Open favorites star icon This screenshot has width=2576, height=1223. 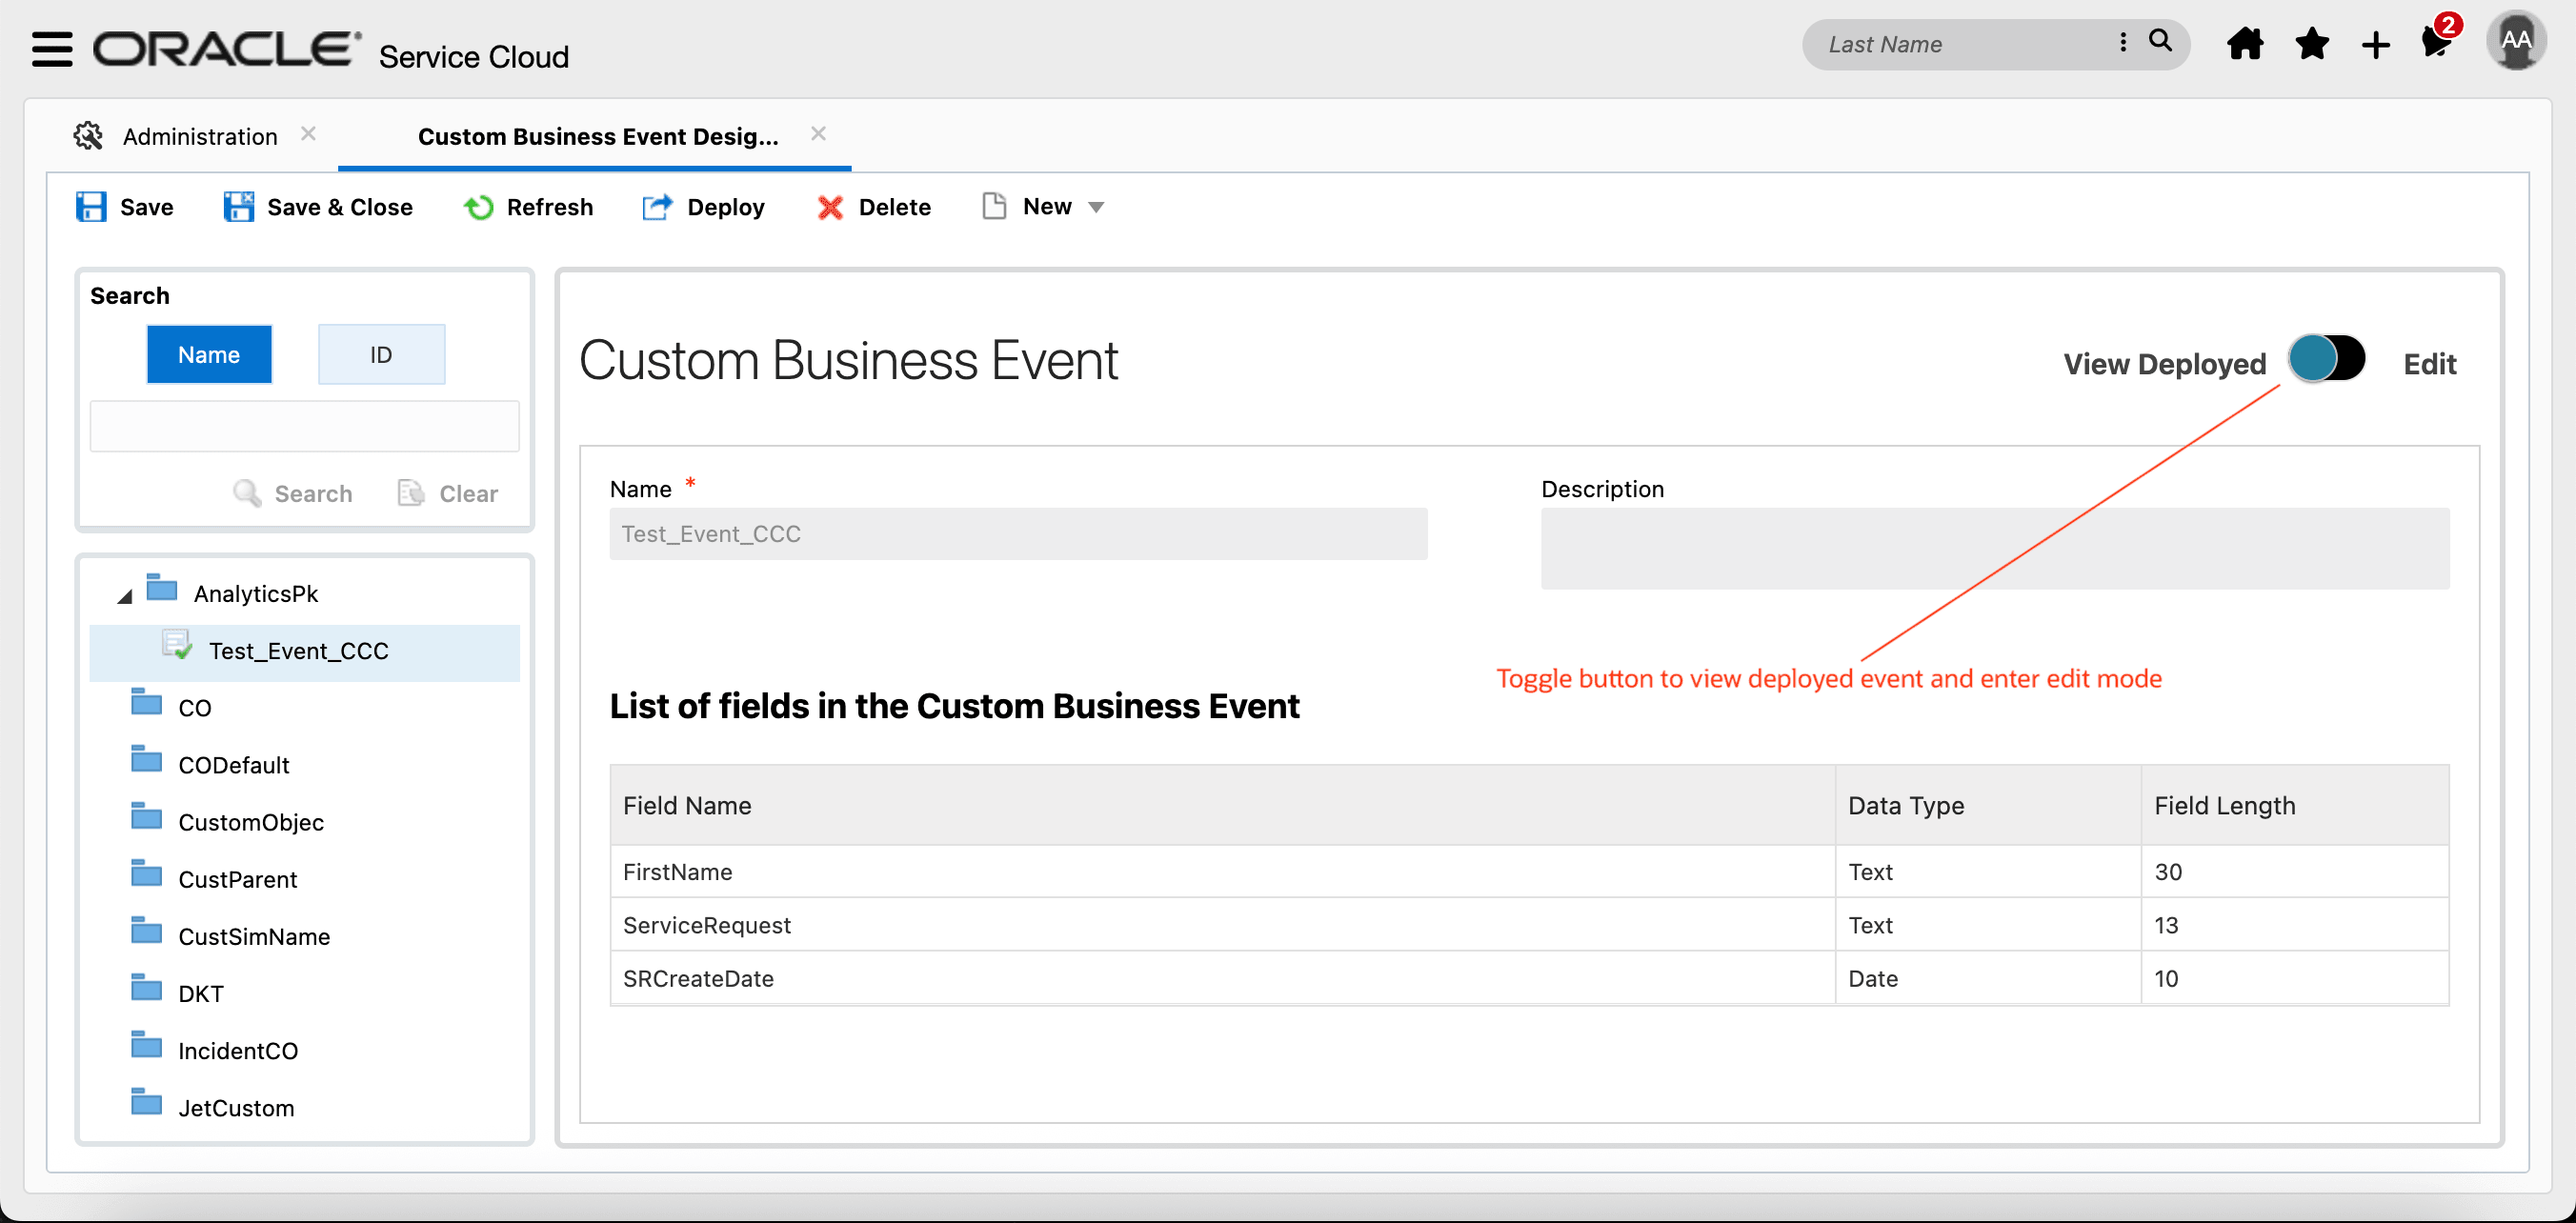coord(2311,44)
